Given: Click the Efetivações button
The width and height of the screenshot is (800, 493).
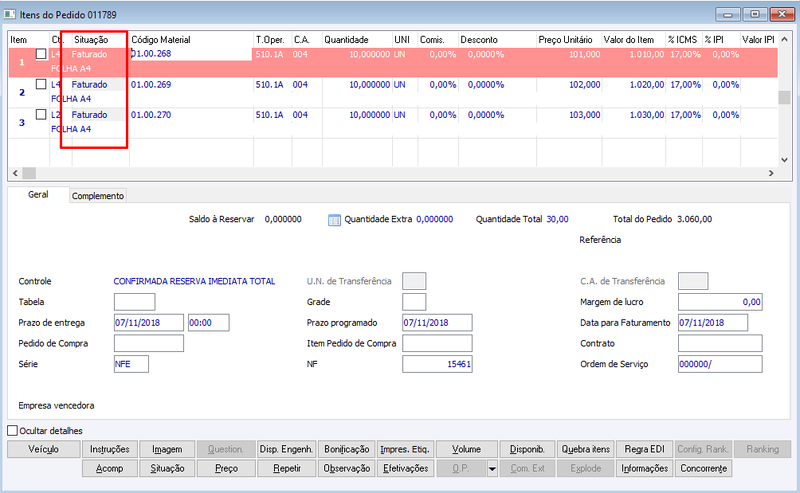Looking at the screenshot, I should tap(406, 469).
